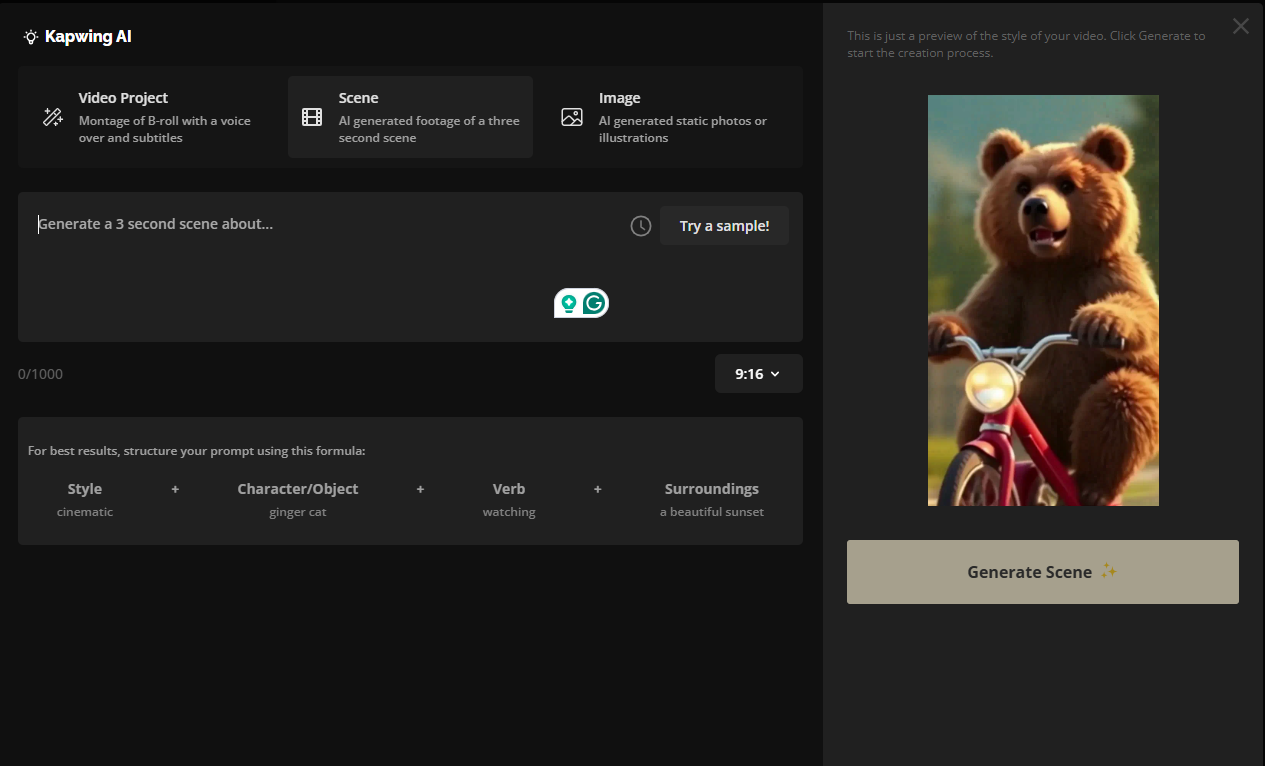Click the Grammarly lightbulb suggestion icon
Viewport: 1265px width, 766px height.
click(x=569, y=303)
